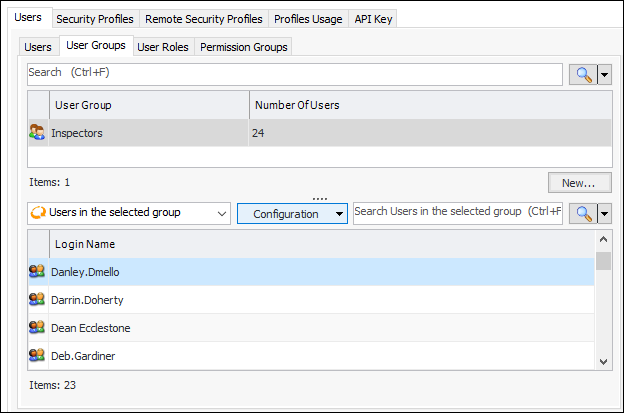The image size is (624, 413).
Task: Open the API Key tab
Action: (x=372, y=19)
